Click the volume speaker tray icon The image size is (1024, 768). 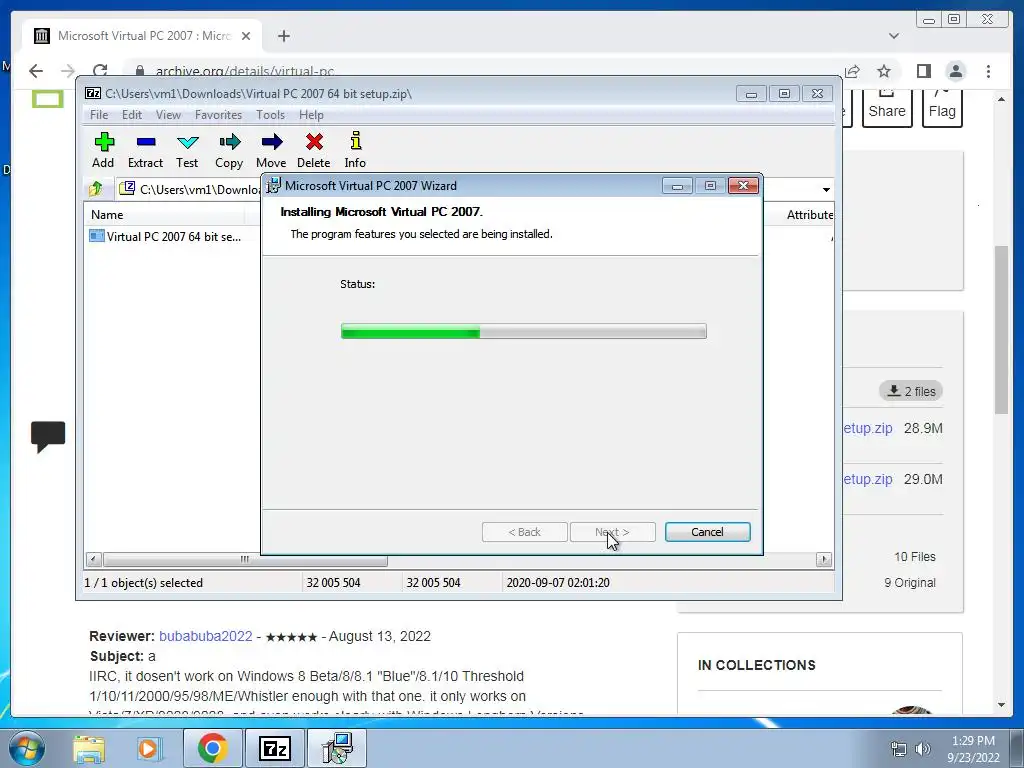point(923,749)
